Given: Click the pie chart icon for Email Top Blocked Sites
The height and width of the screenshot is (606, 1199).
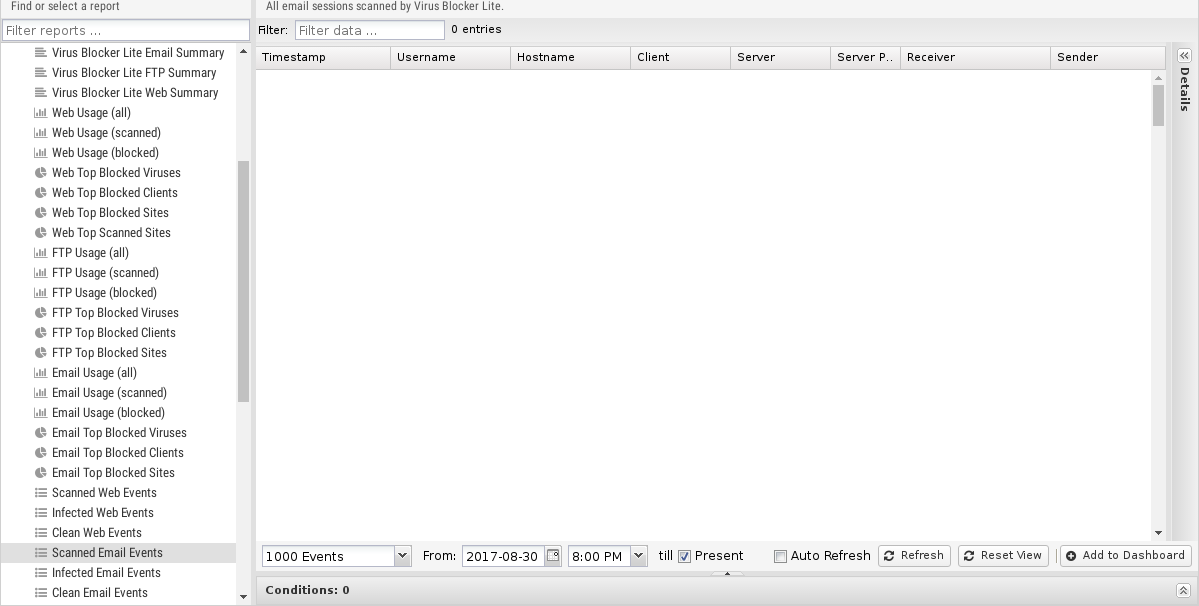Looking at the screenshot, I should 41,473.
